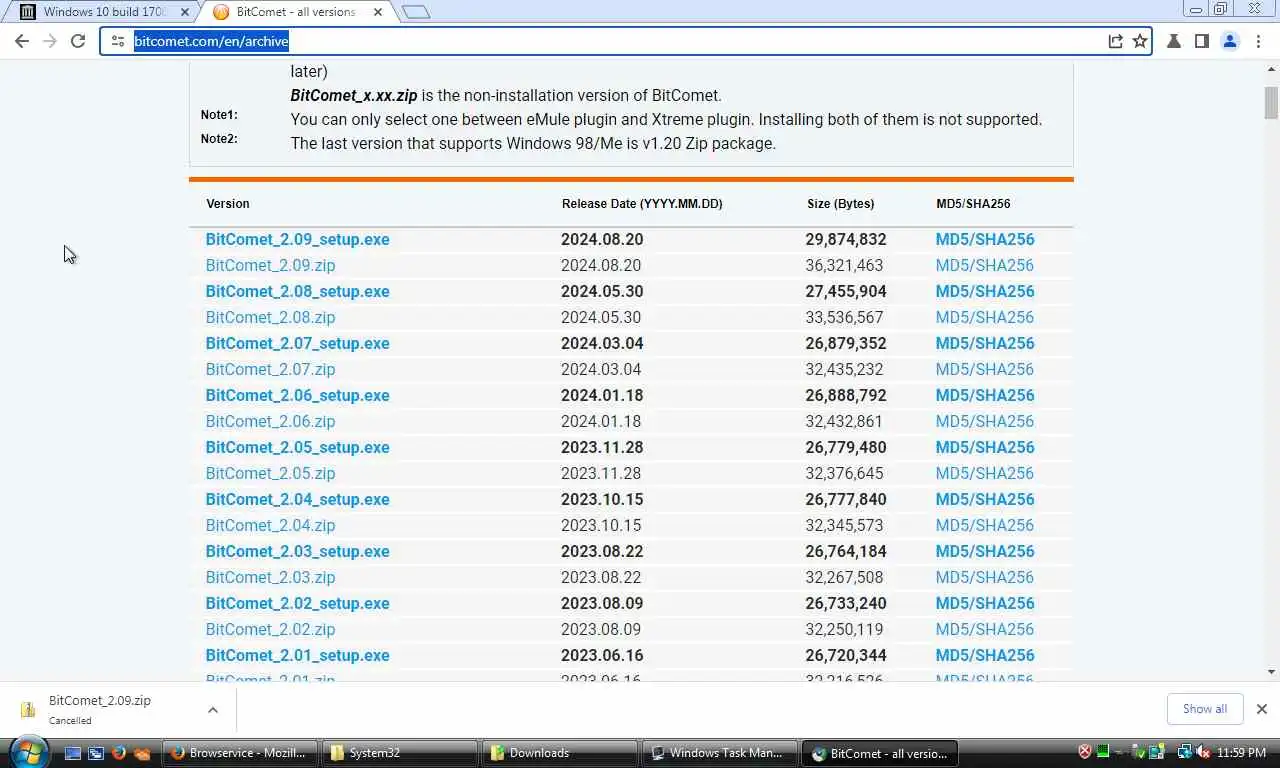Click the browser Back arrow
Viewport: 1280px width, 768px height.
tap(22, 41)
